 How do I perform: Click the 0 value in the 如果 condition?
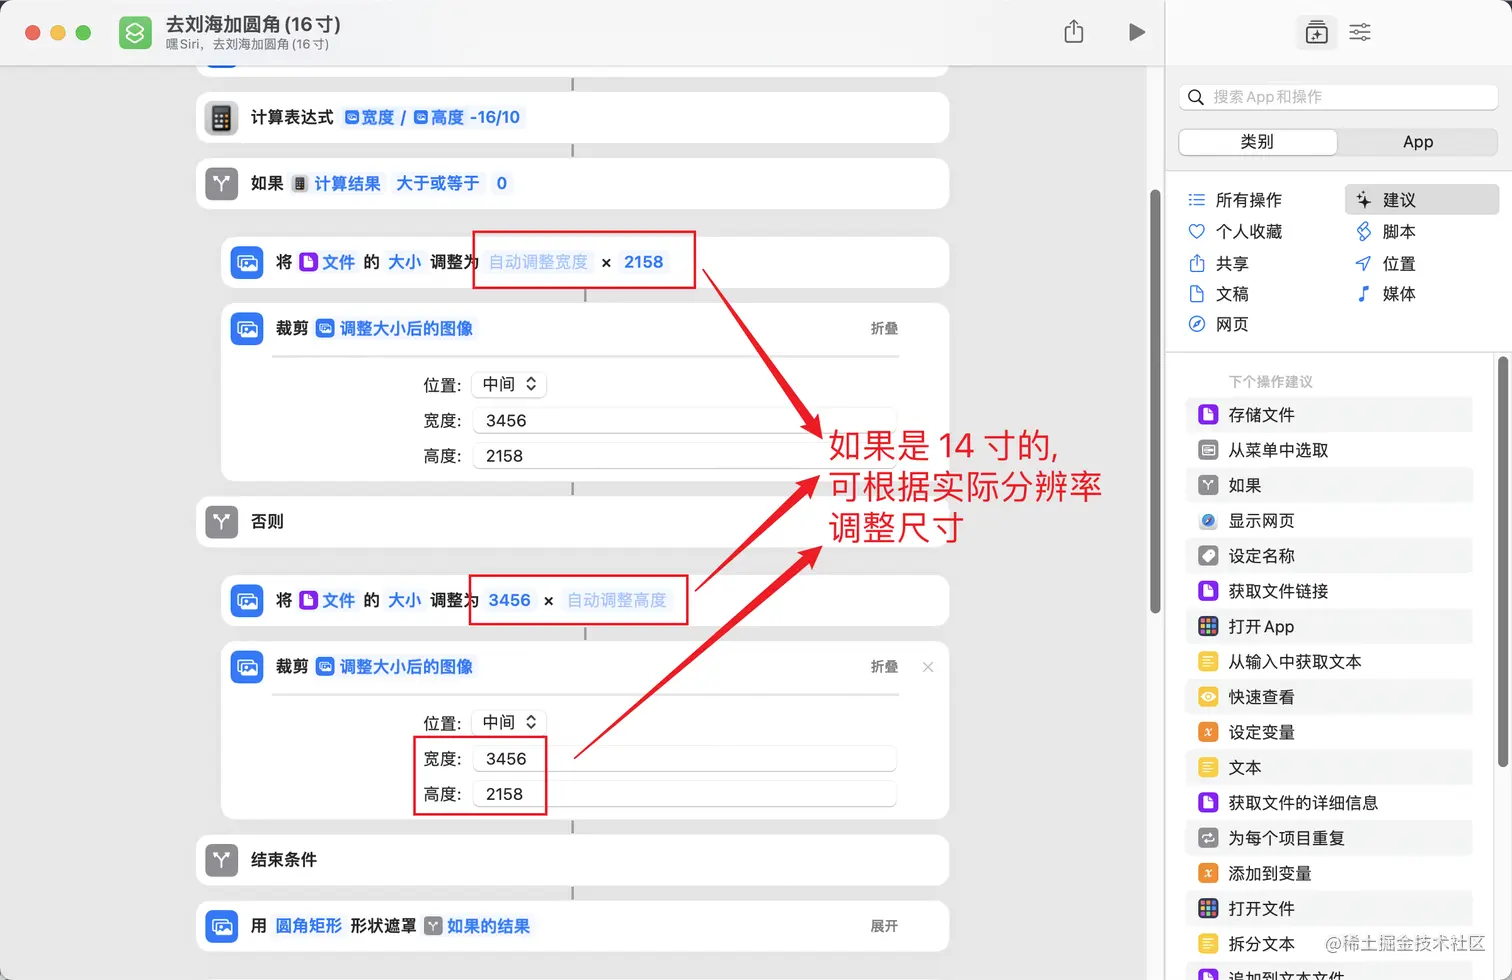[x=502, y=183]
